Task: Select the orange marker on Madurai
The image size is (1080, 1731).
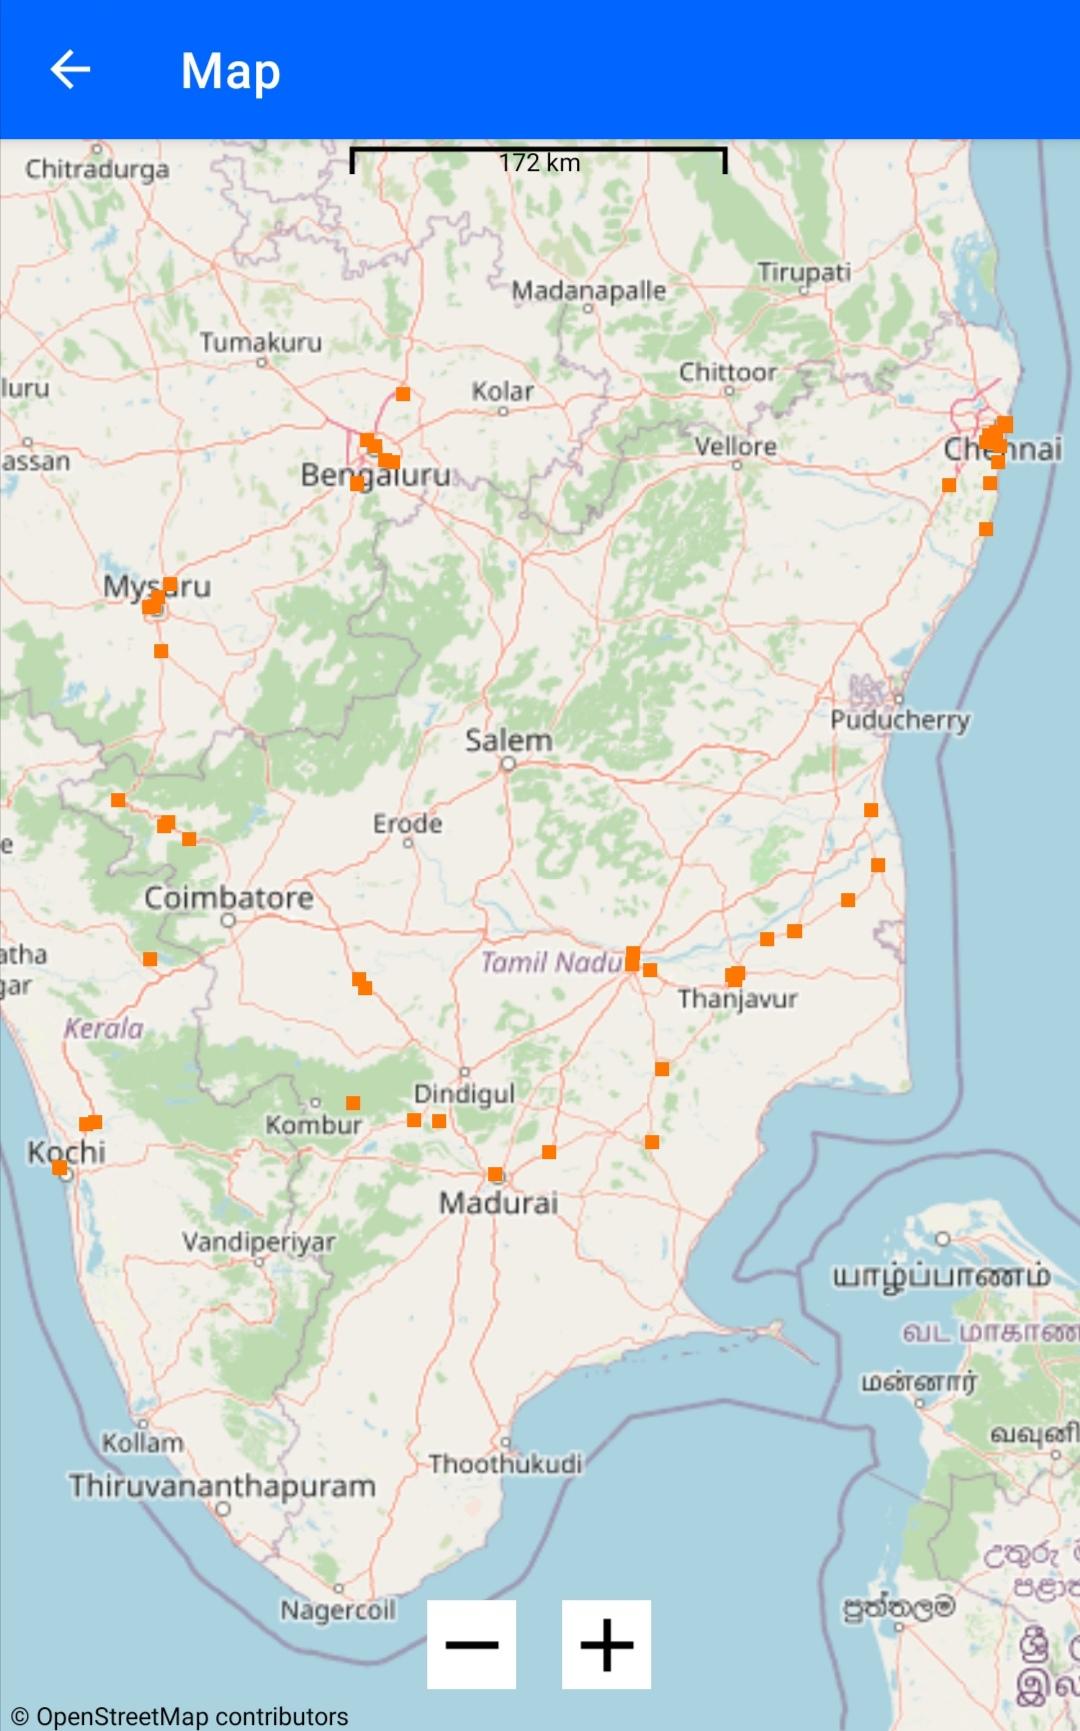Action: 495,1174
